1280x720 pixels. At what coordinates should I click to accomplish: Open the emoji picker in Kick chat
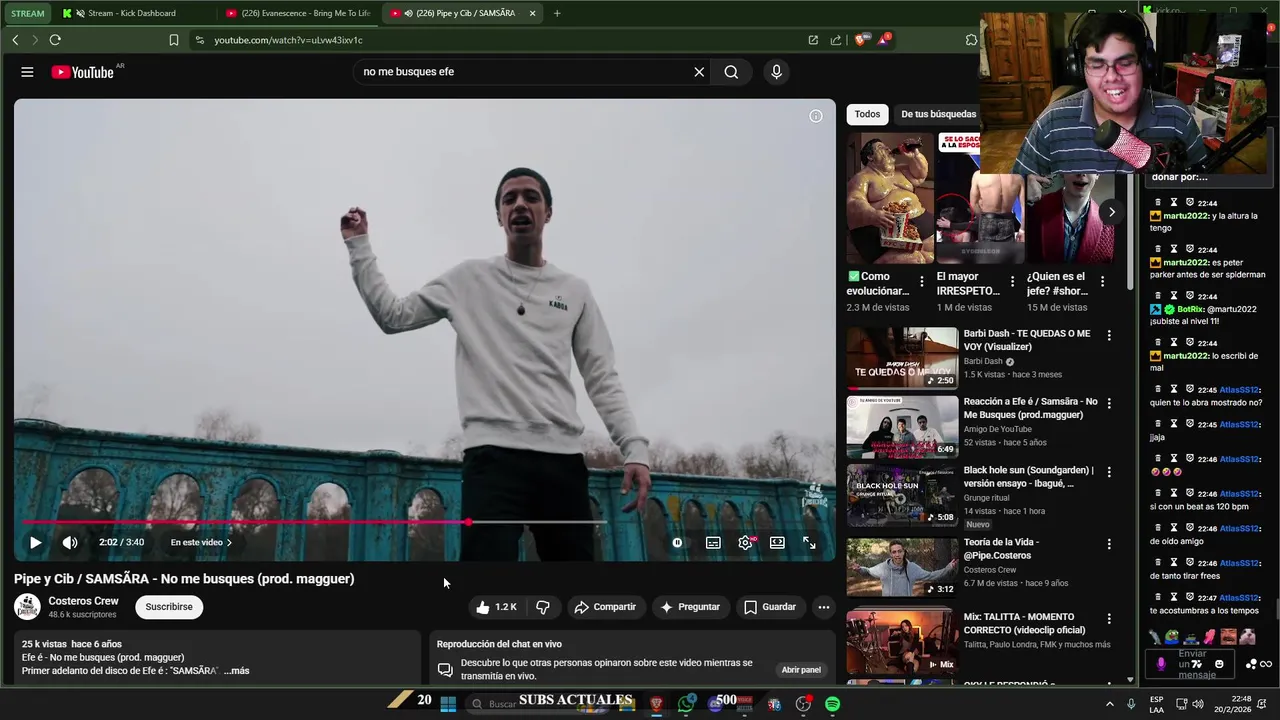click(1219, 664)
